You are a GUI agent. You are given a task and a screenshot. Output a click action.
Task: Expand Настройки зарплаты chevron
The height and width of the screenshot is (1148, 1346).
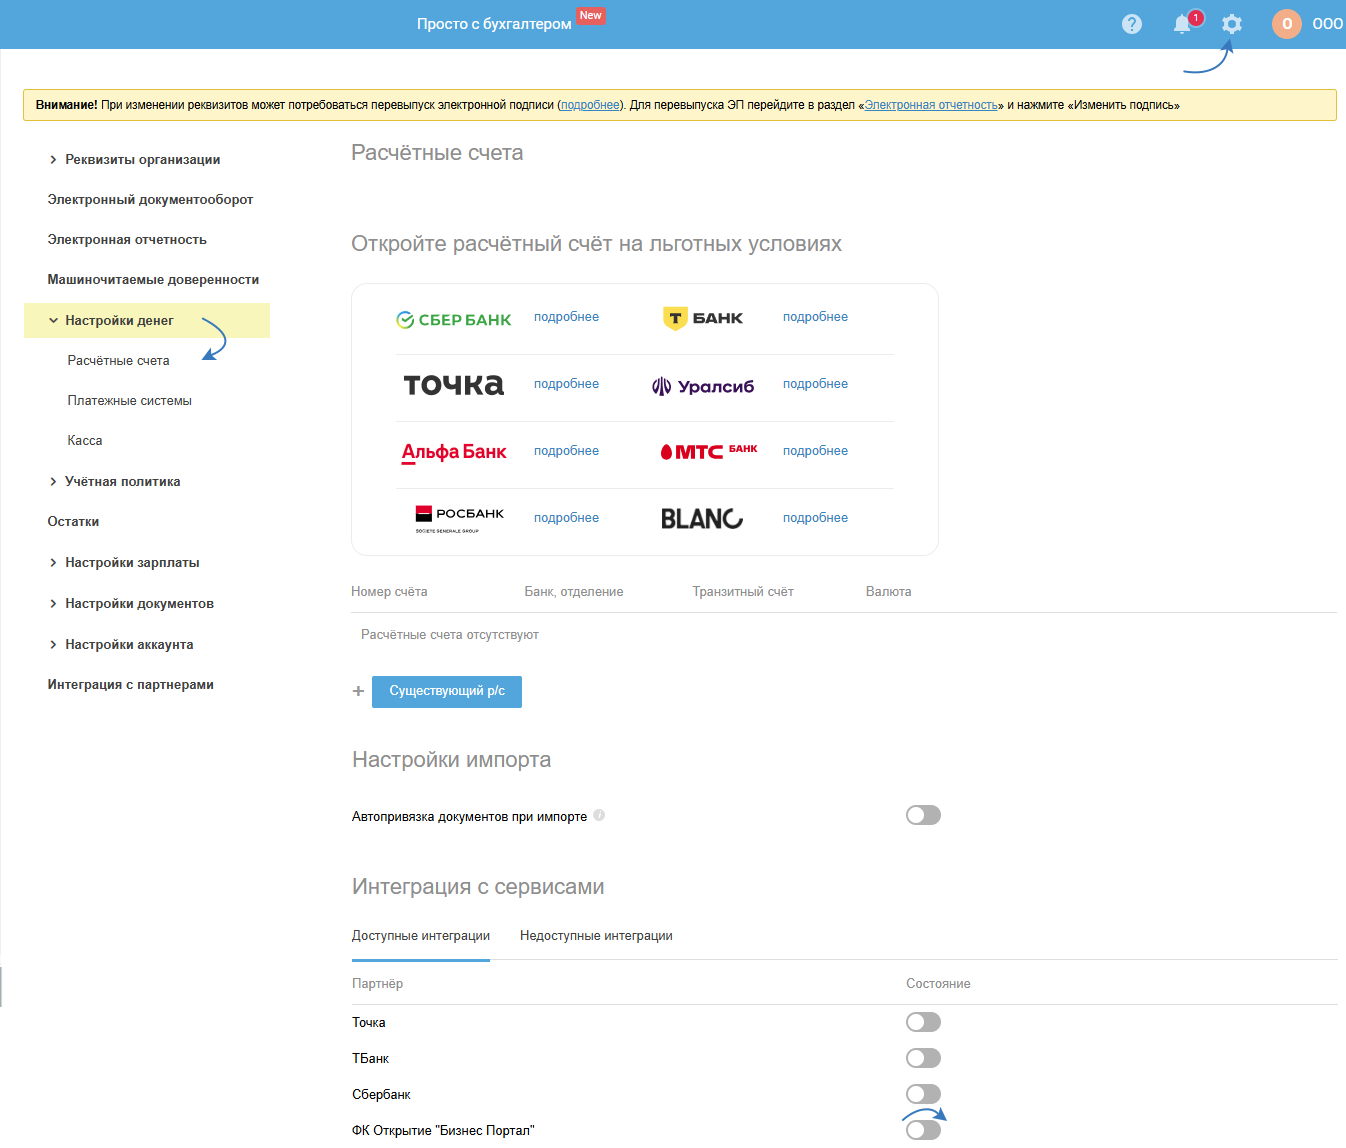point(53,563)
